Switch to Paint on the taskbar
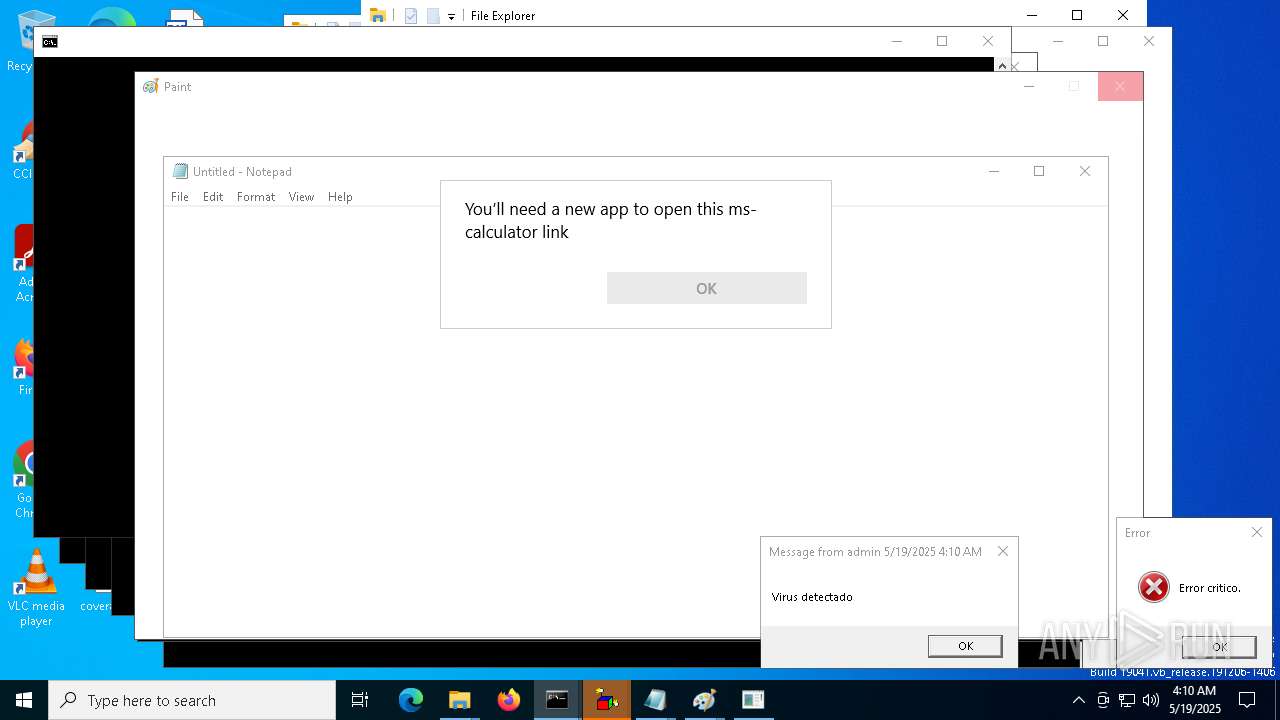 pyautogui.click(x=704, y=700)
